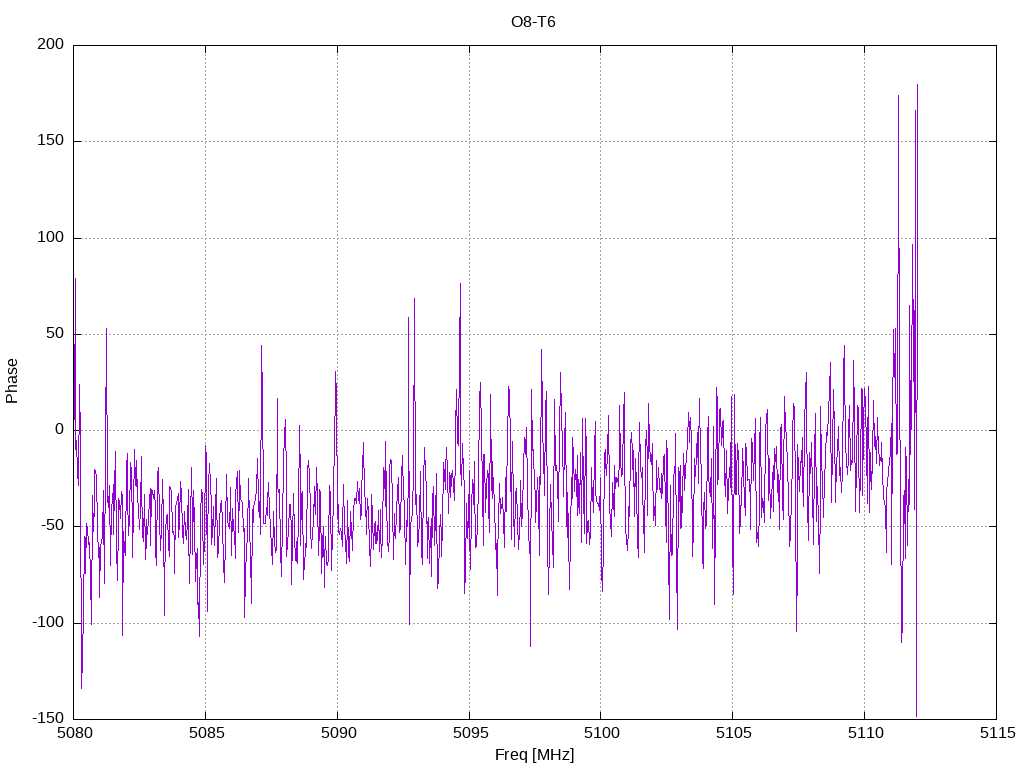Viewport: 1024px width, 768px height.
Task: Select the Phase y-axis label
Action: [12, 381]
